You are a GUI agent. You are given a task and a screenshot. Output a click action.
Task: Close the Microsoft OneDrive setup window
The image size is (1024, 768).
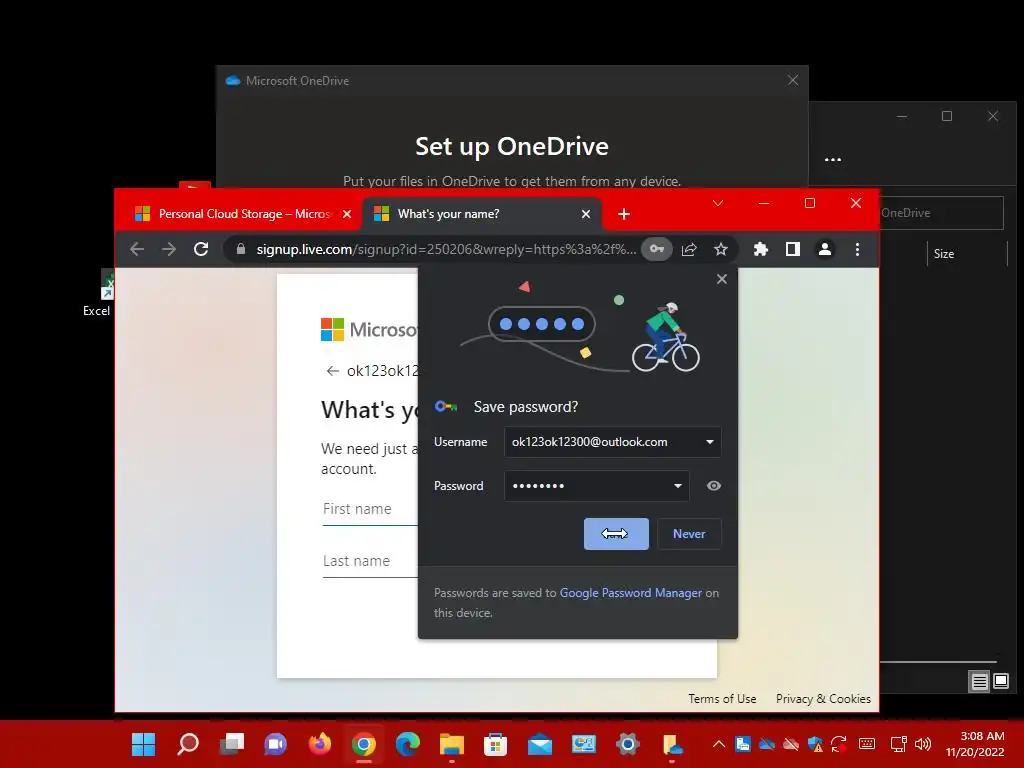[793, 80]
